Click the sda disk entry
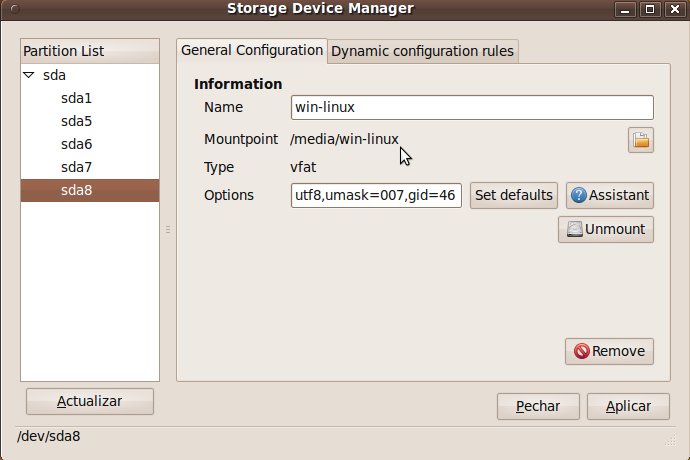 (x=54, y=75)
